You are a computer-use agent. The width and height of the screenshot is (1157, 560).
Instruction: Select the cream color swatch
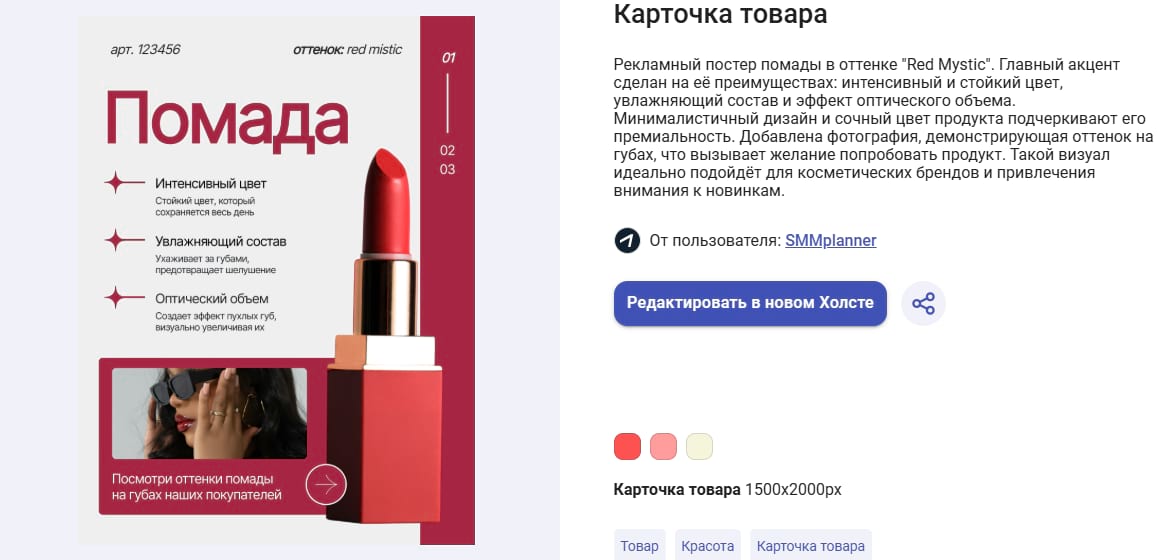[x=700, y=446]
